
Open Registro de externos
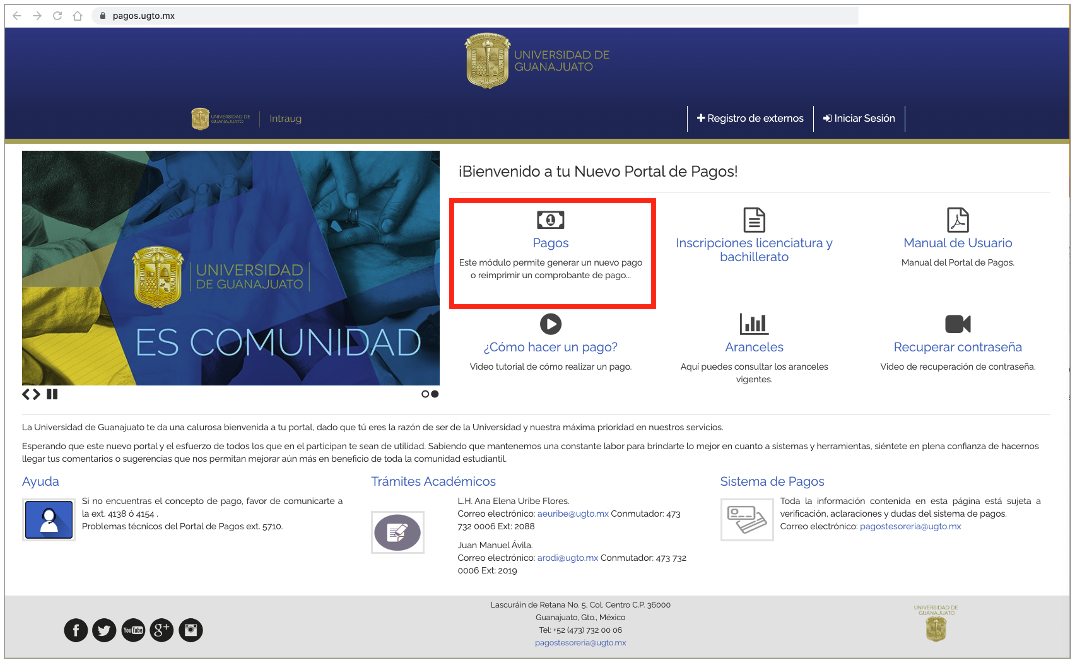(750, 119)
